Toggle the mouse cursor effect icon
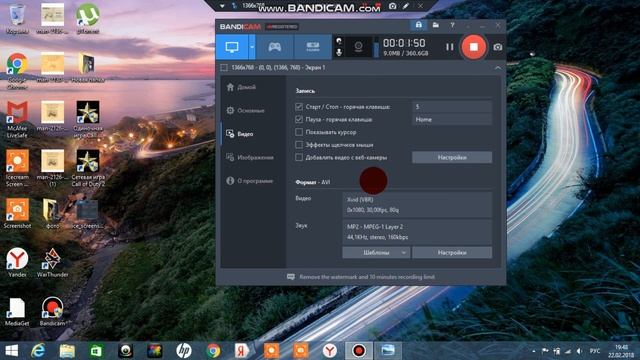This screenshot has width=640, height=360. coord(339,41)
